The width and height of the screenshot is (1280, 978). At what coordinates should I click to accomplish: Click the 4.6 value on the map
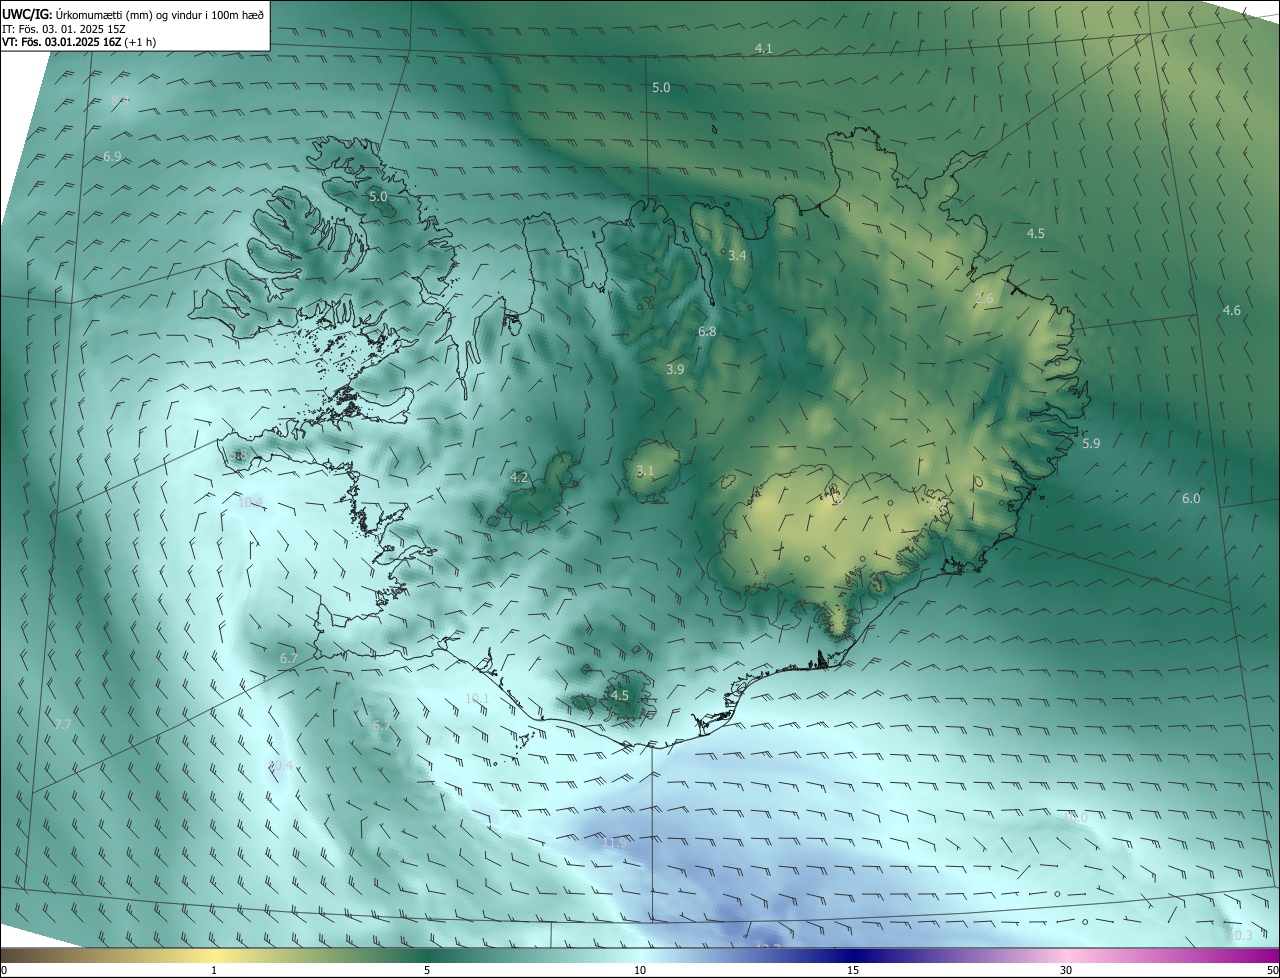(1231, 311)
